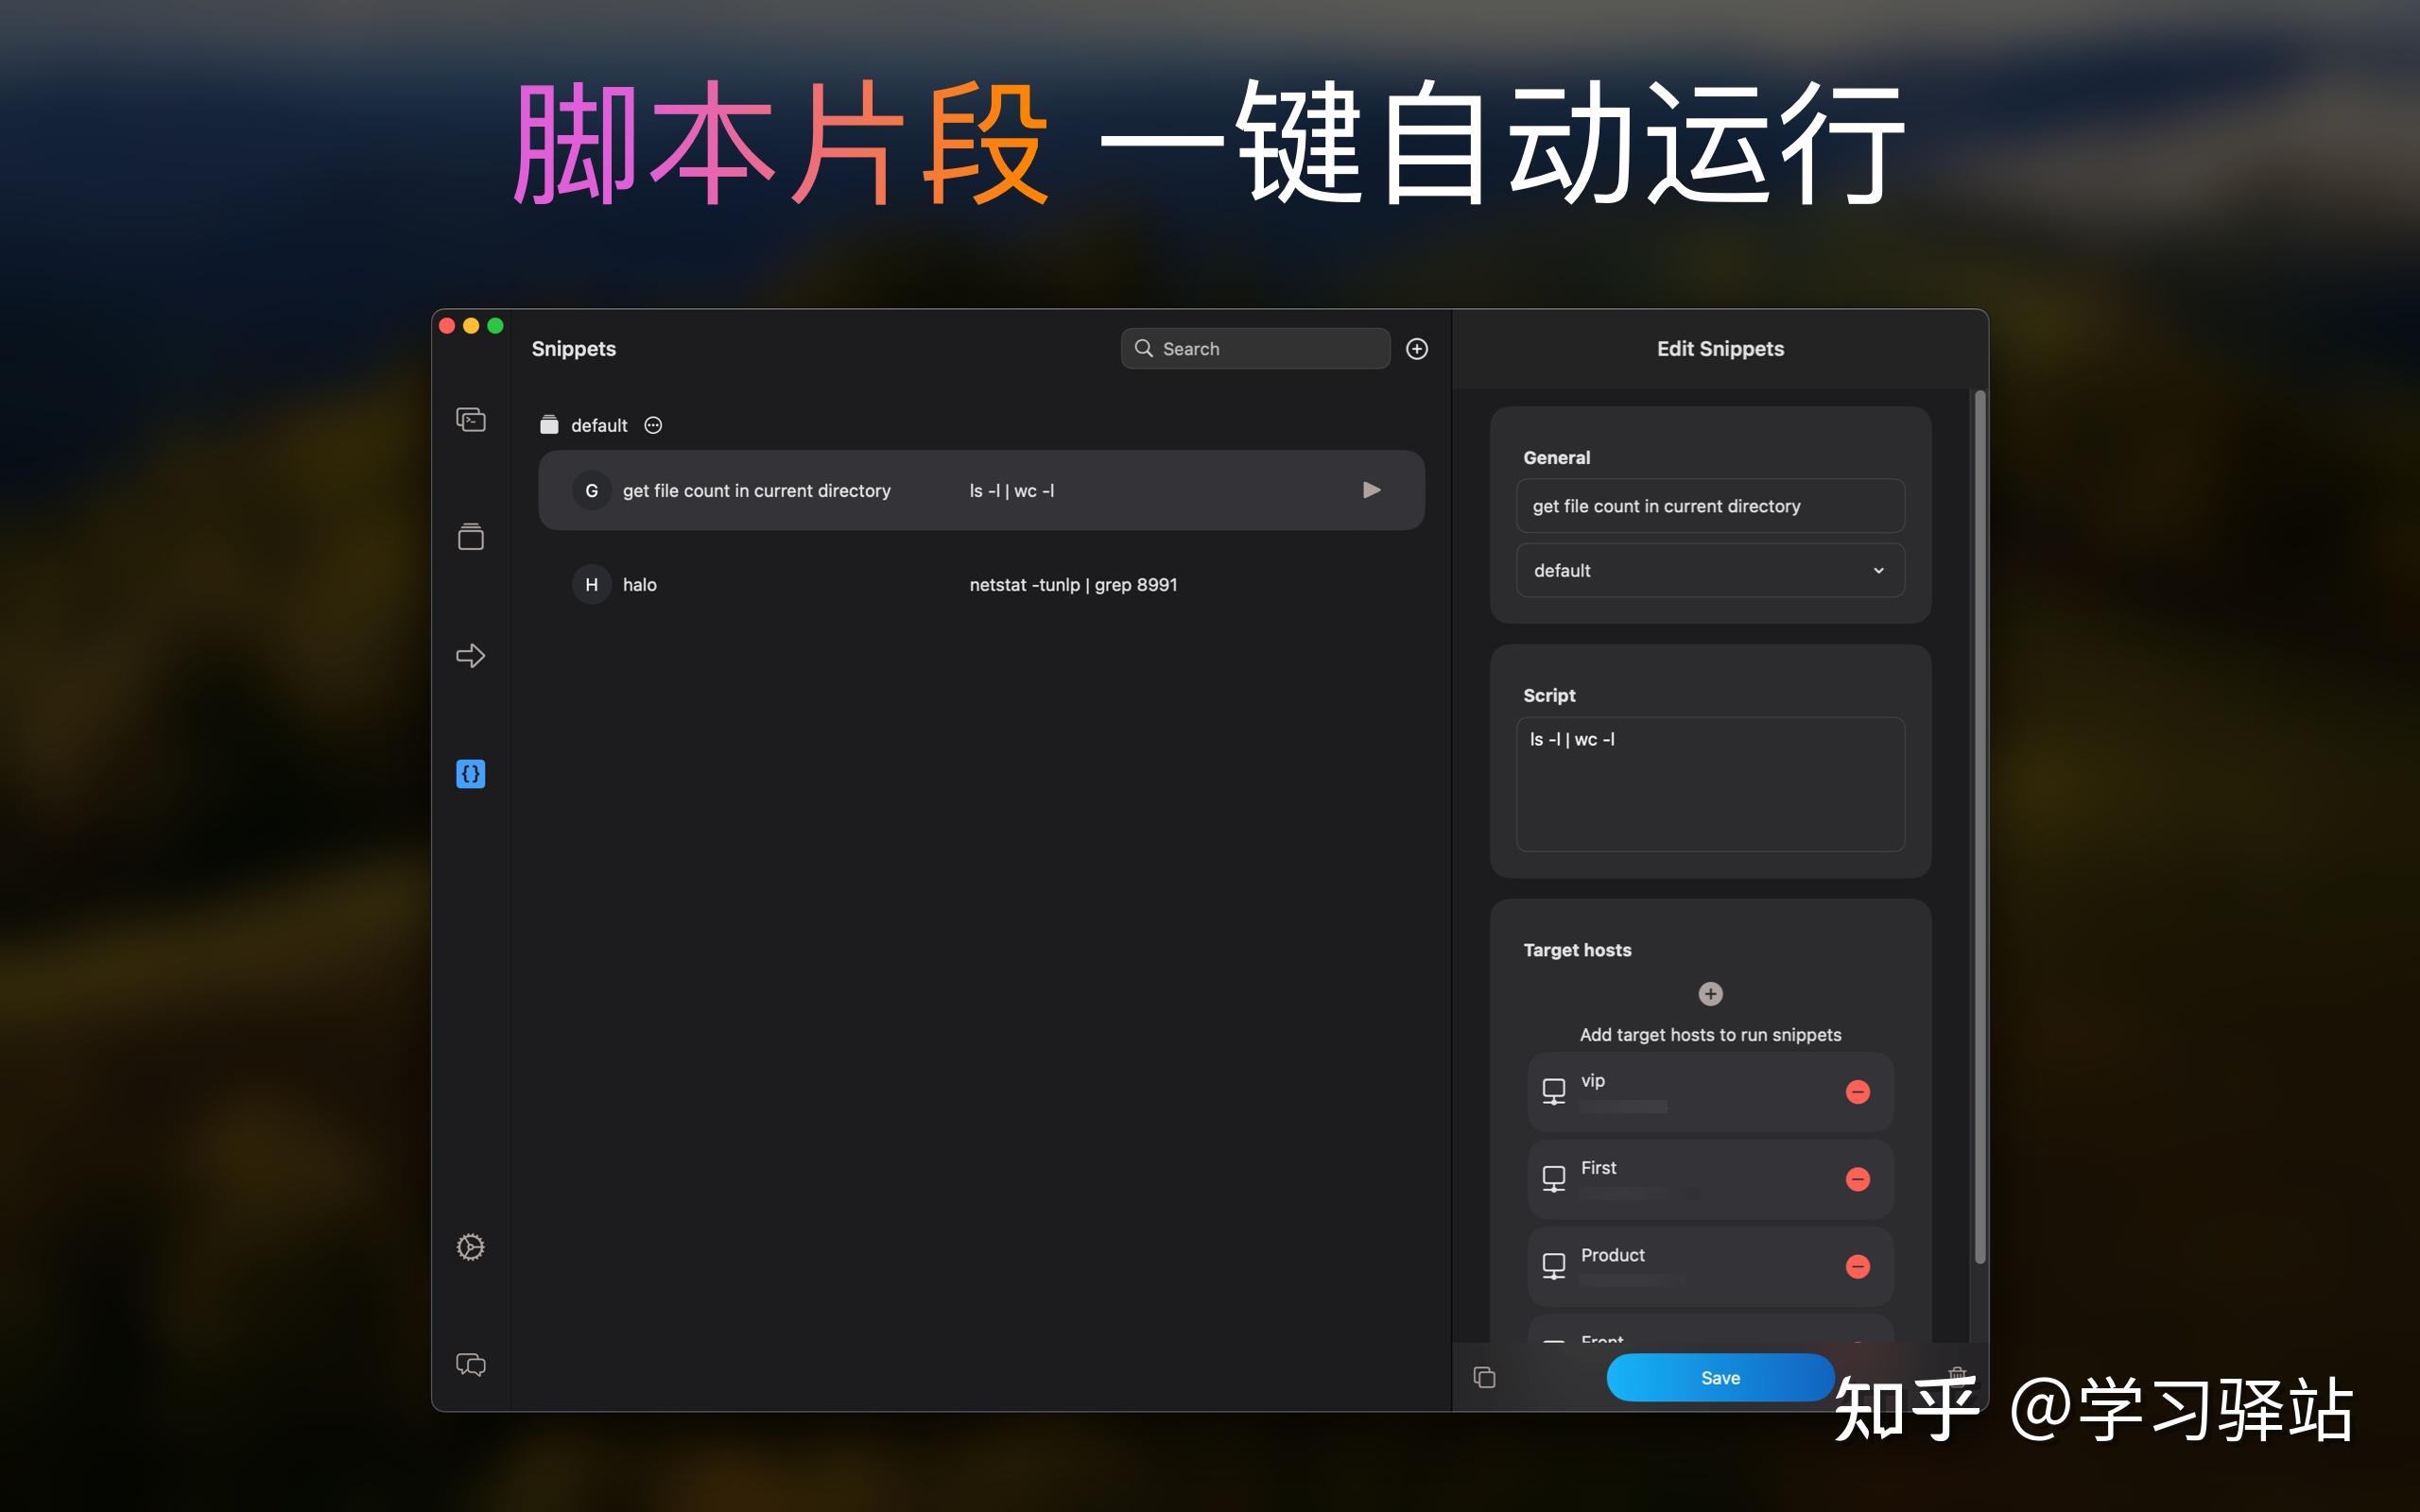This screenshot has height=1512, width=2420.
Task: Select the Snippets {} sidebar icon
Action: pyautogui.click(x=470, y=772)
